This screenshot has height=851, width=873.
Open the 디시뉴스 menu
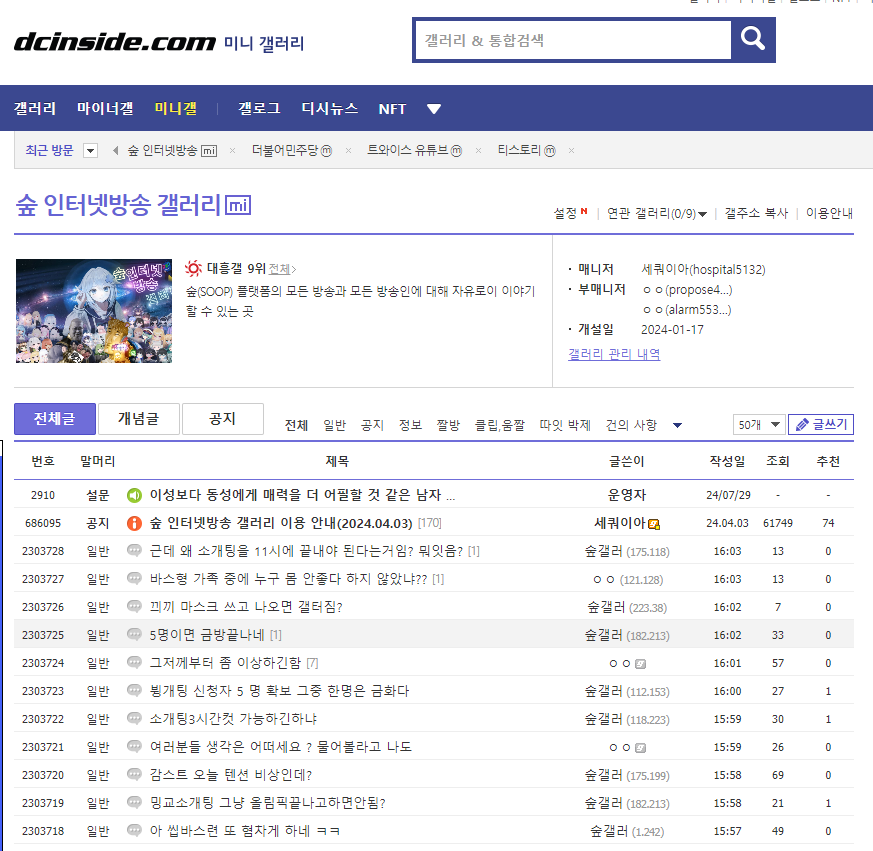coord(329,108)
